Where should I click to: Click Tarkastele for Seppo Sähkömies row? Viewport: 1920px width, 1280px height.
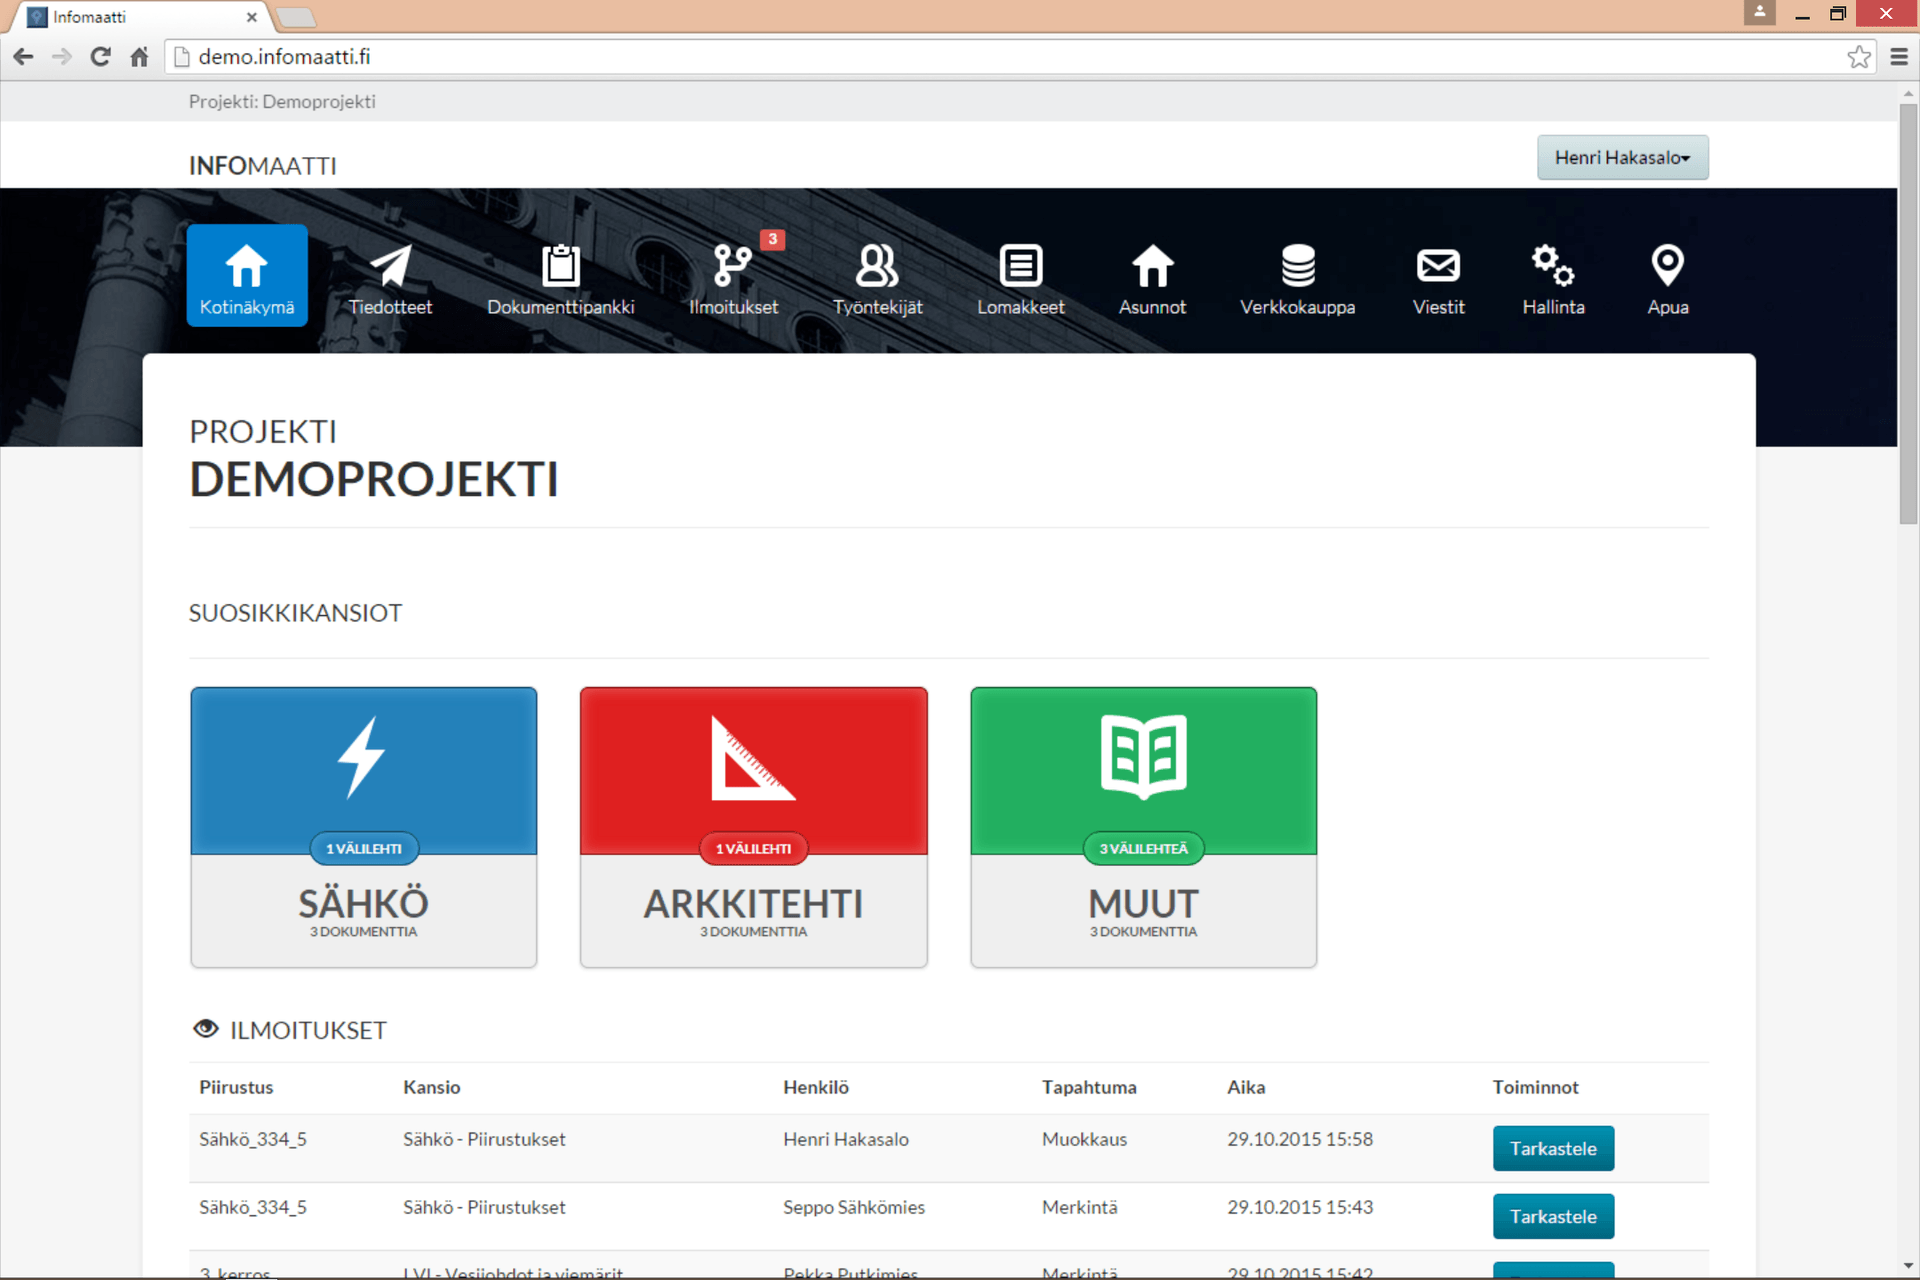[1553, 1216]
